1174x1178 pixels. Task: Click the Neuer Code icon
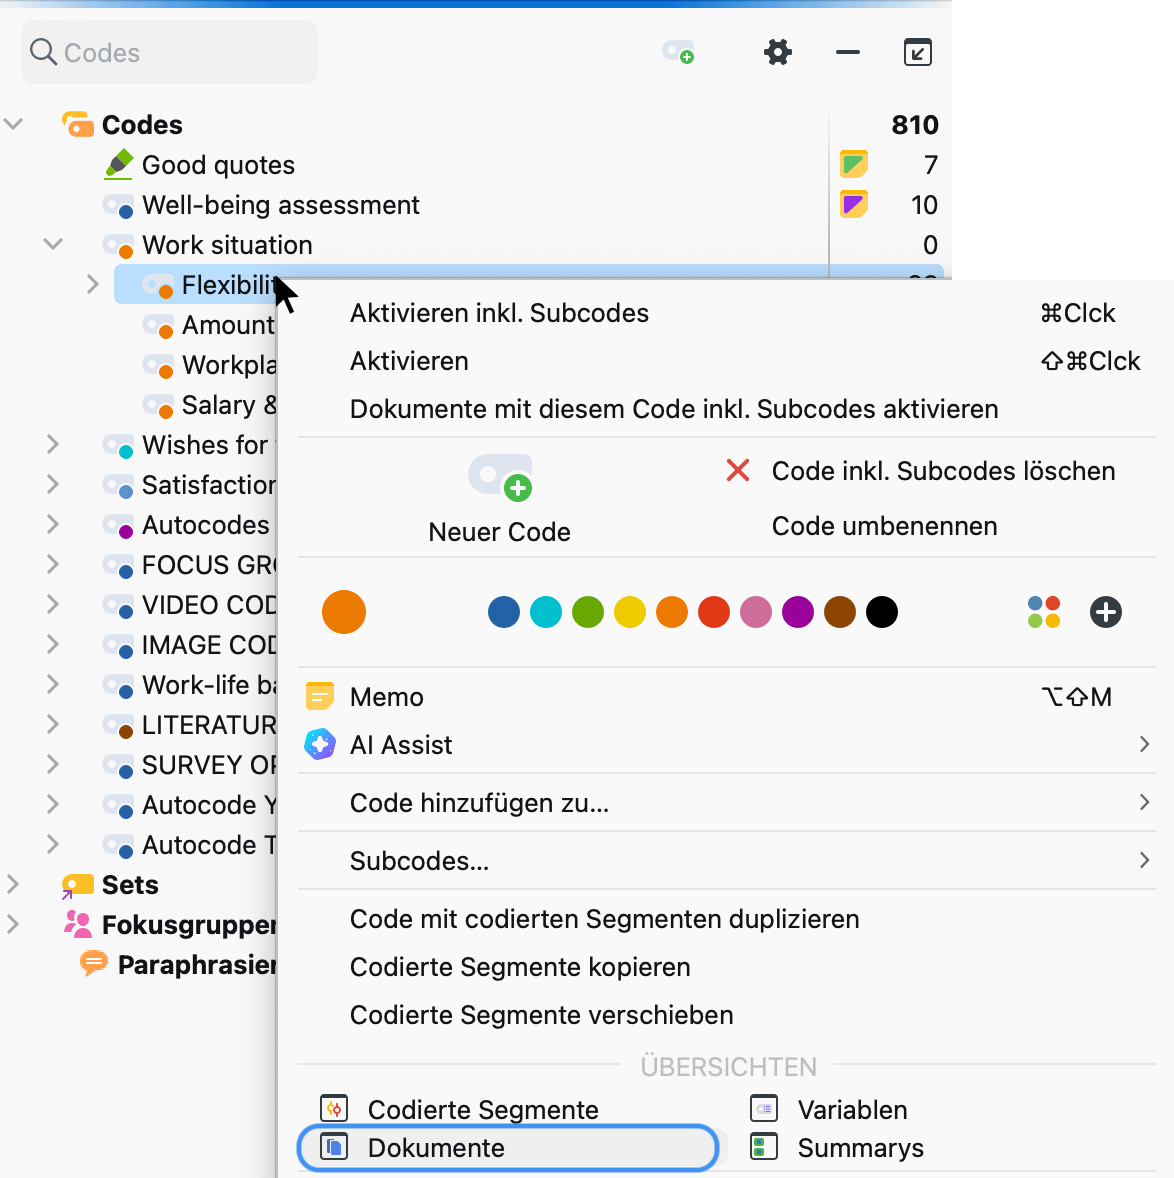[500, 477]
